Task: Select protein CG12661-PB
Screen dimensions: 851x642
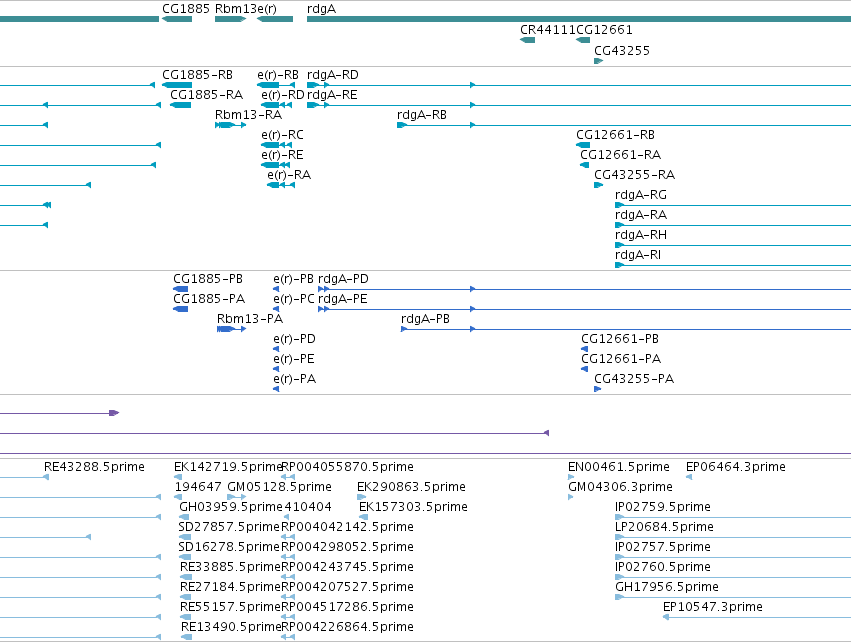Action: [620, 339]
